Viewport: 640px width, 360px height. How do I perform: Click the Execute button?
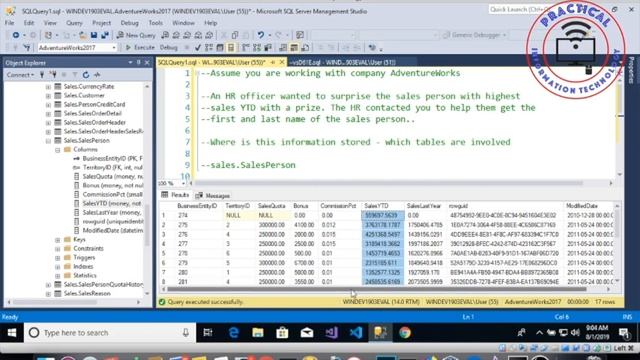click(x=140, y=48)
